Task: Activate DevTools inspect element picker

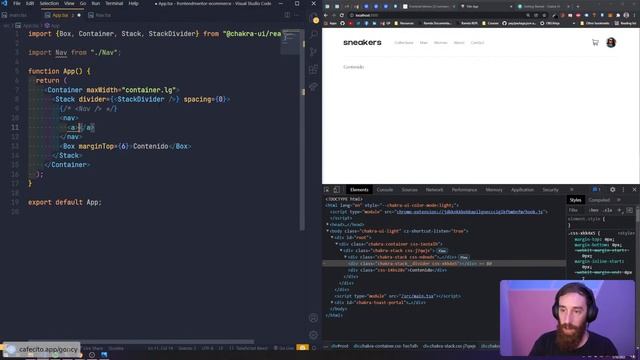Action: [x=327, y=190]
